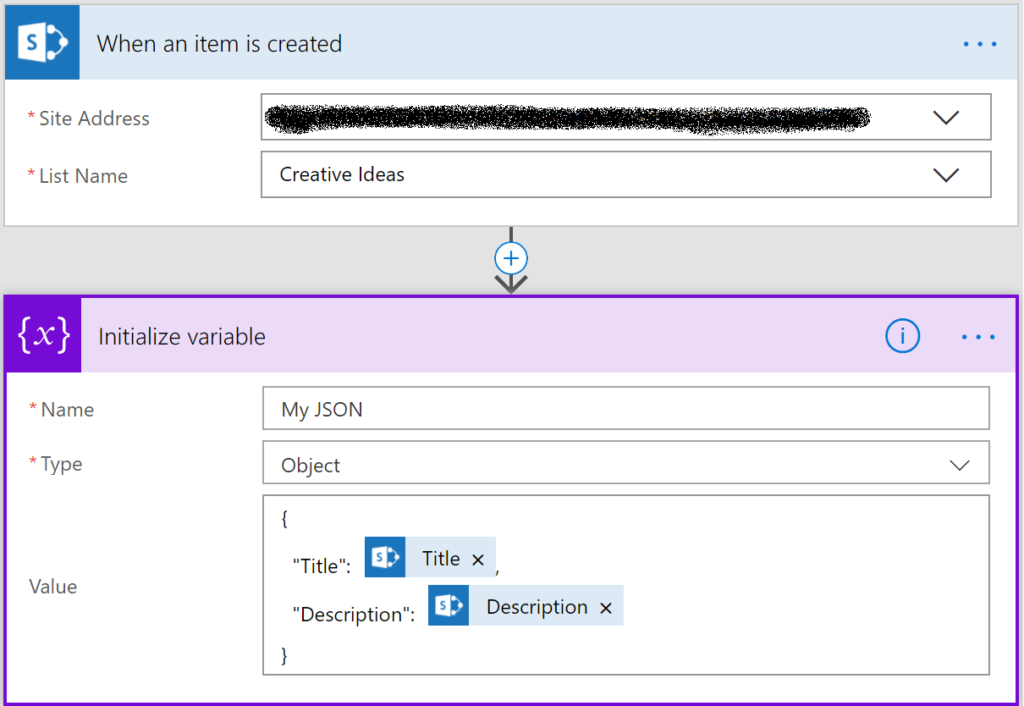Open the Site Address dropdown

pos(946,117)
